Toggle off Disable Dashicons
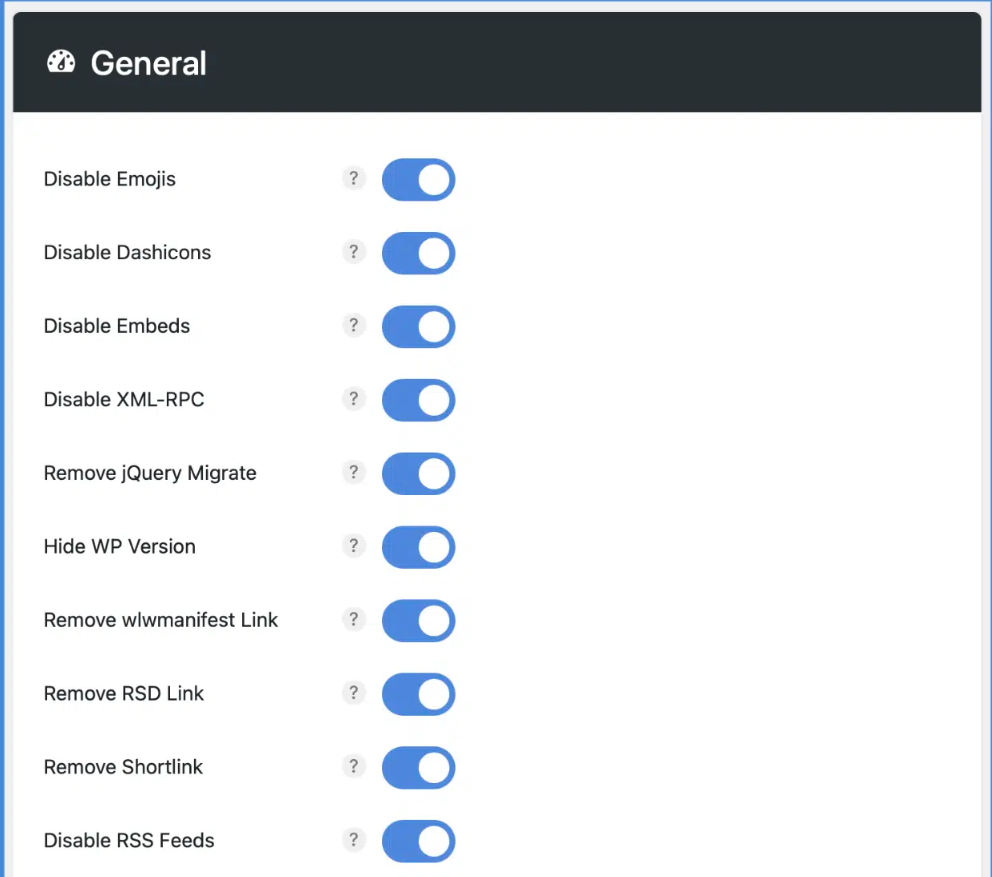 pyautogui.click(x=418, y=253)
